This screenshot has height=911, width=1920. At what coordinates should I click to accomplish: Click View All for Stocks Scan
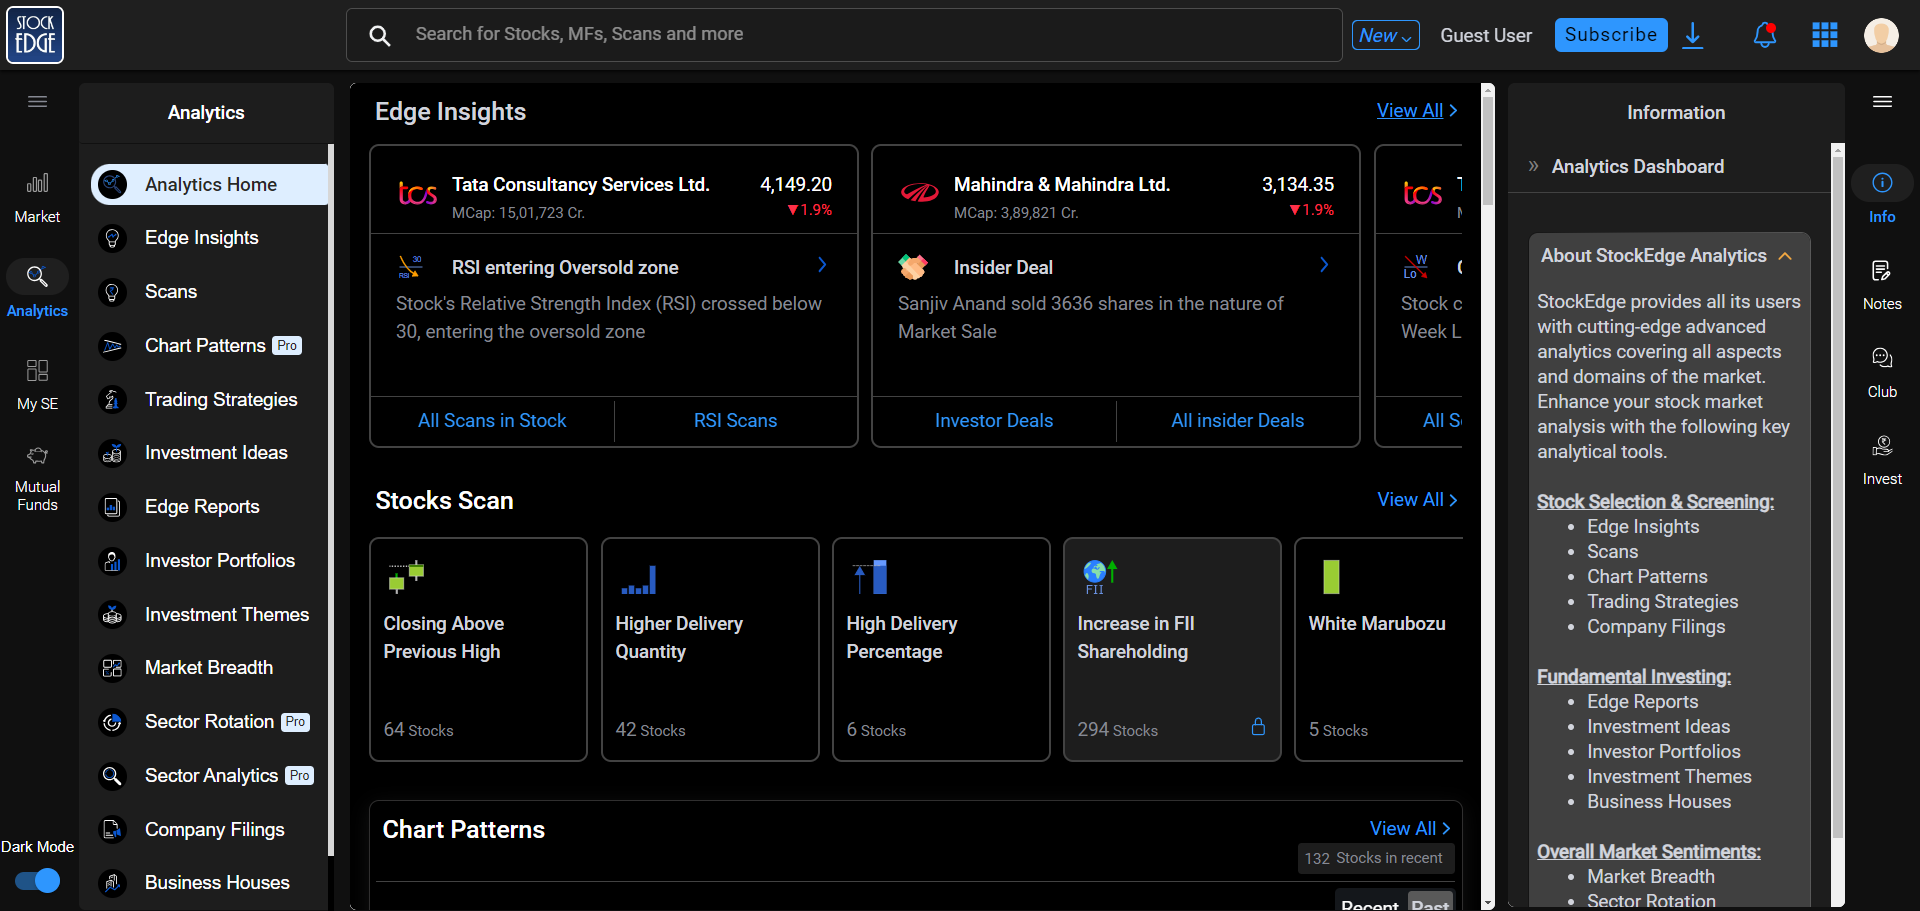pyautogui.click(x=1417, y=500)
